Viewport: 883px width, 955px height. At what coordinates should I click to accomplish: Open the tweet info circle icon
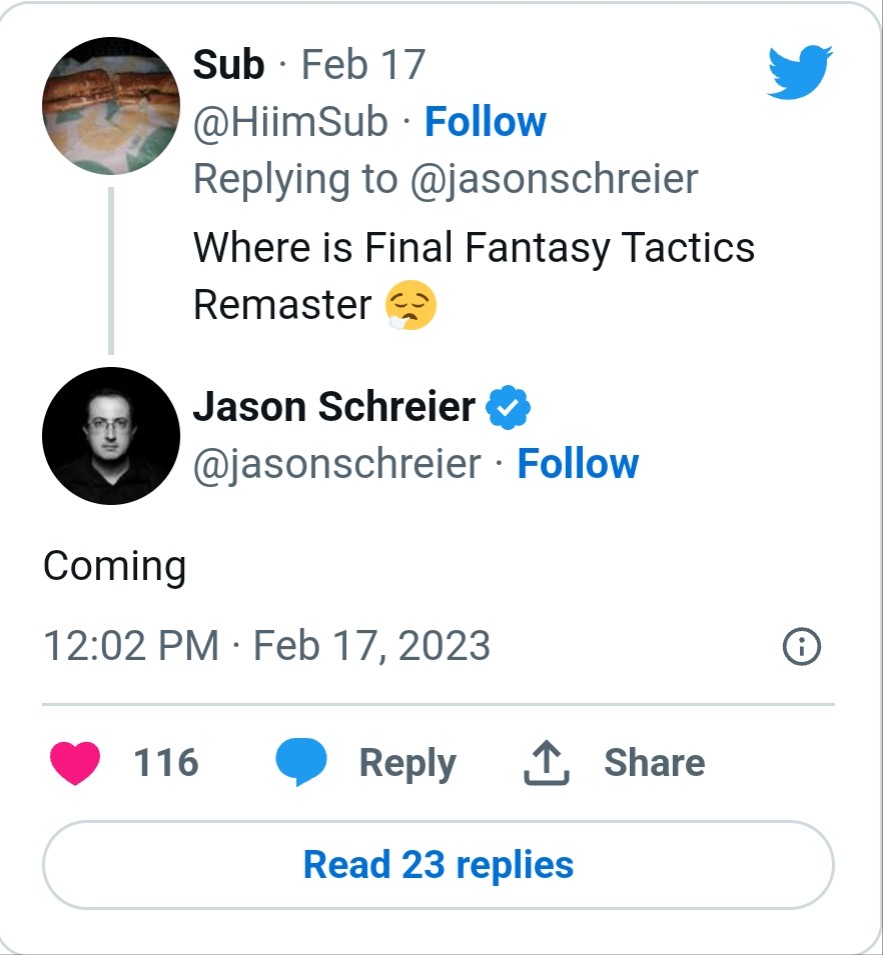[x=801, y=646]
